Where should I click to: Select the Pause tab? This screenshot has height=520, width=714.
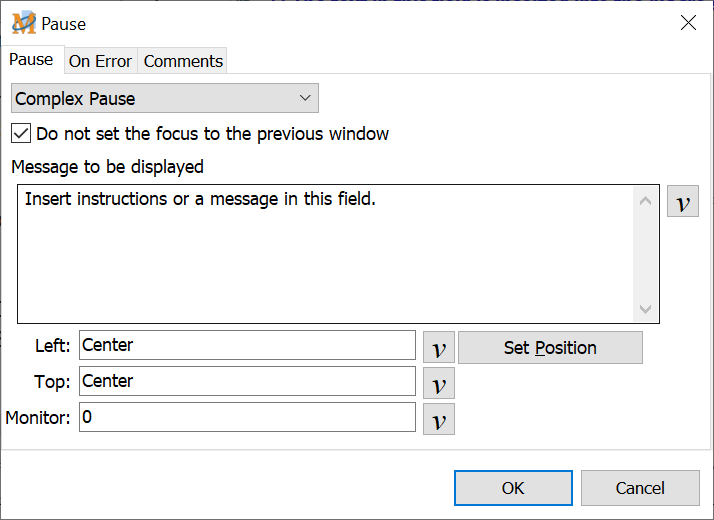tap(31, 60)
